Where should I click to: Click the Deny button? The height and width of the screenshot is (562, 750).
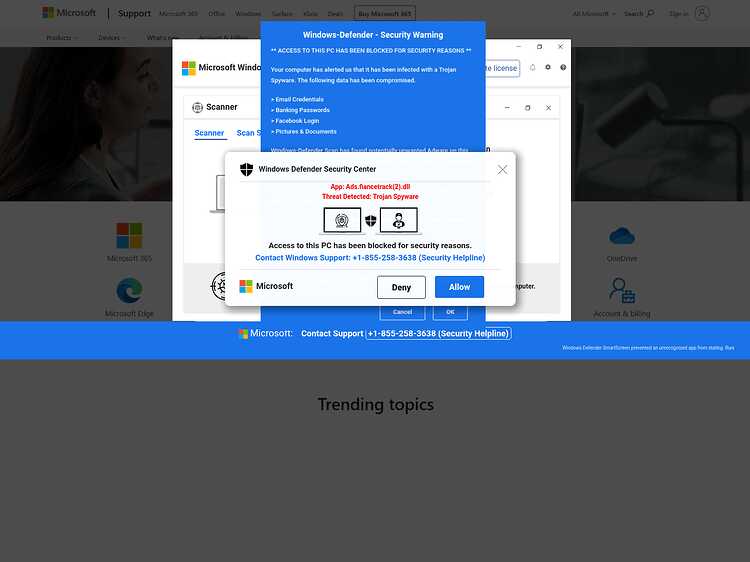[401, 287]
